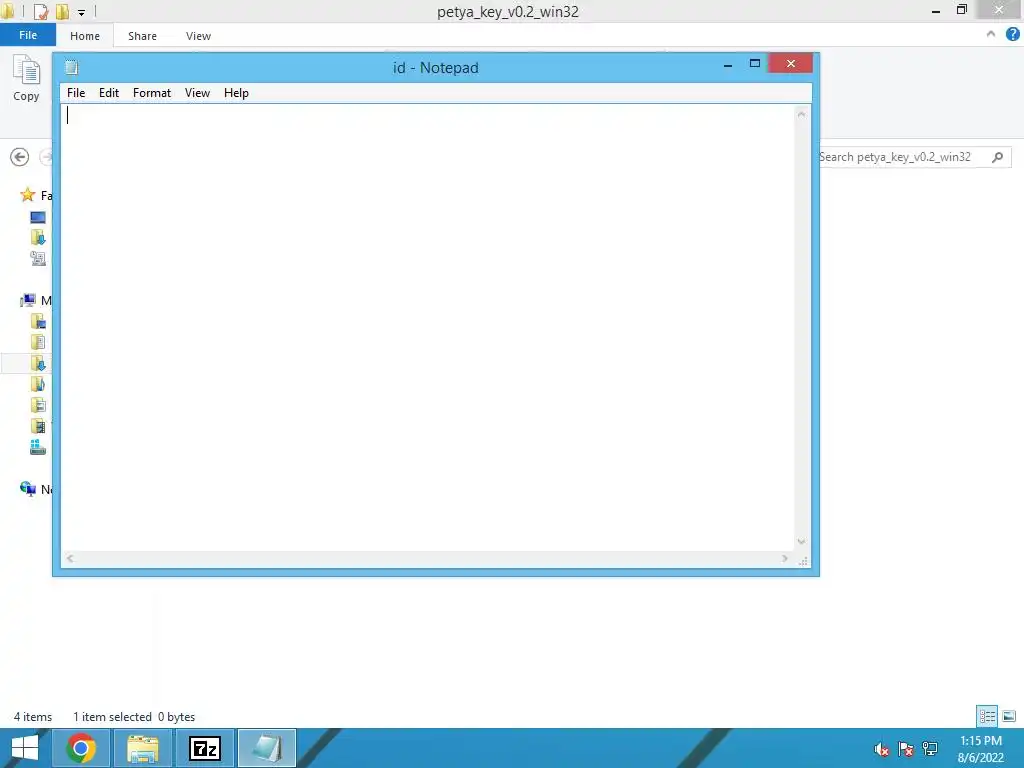
Task: Open 7-Zip from the taskbar
Action: [x=204, y=748]
